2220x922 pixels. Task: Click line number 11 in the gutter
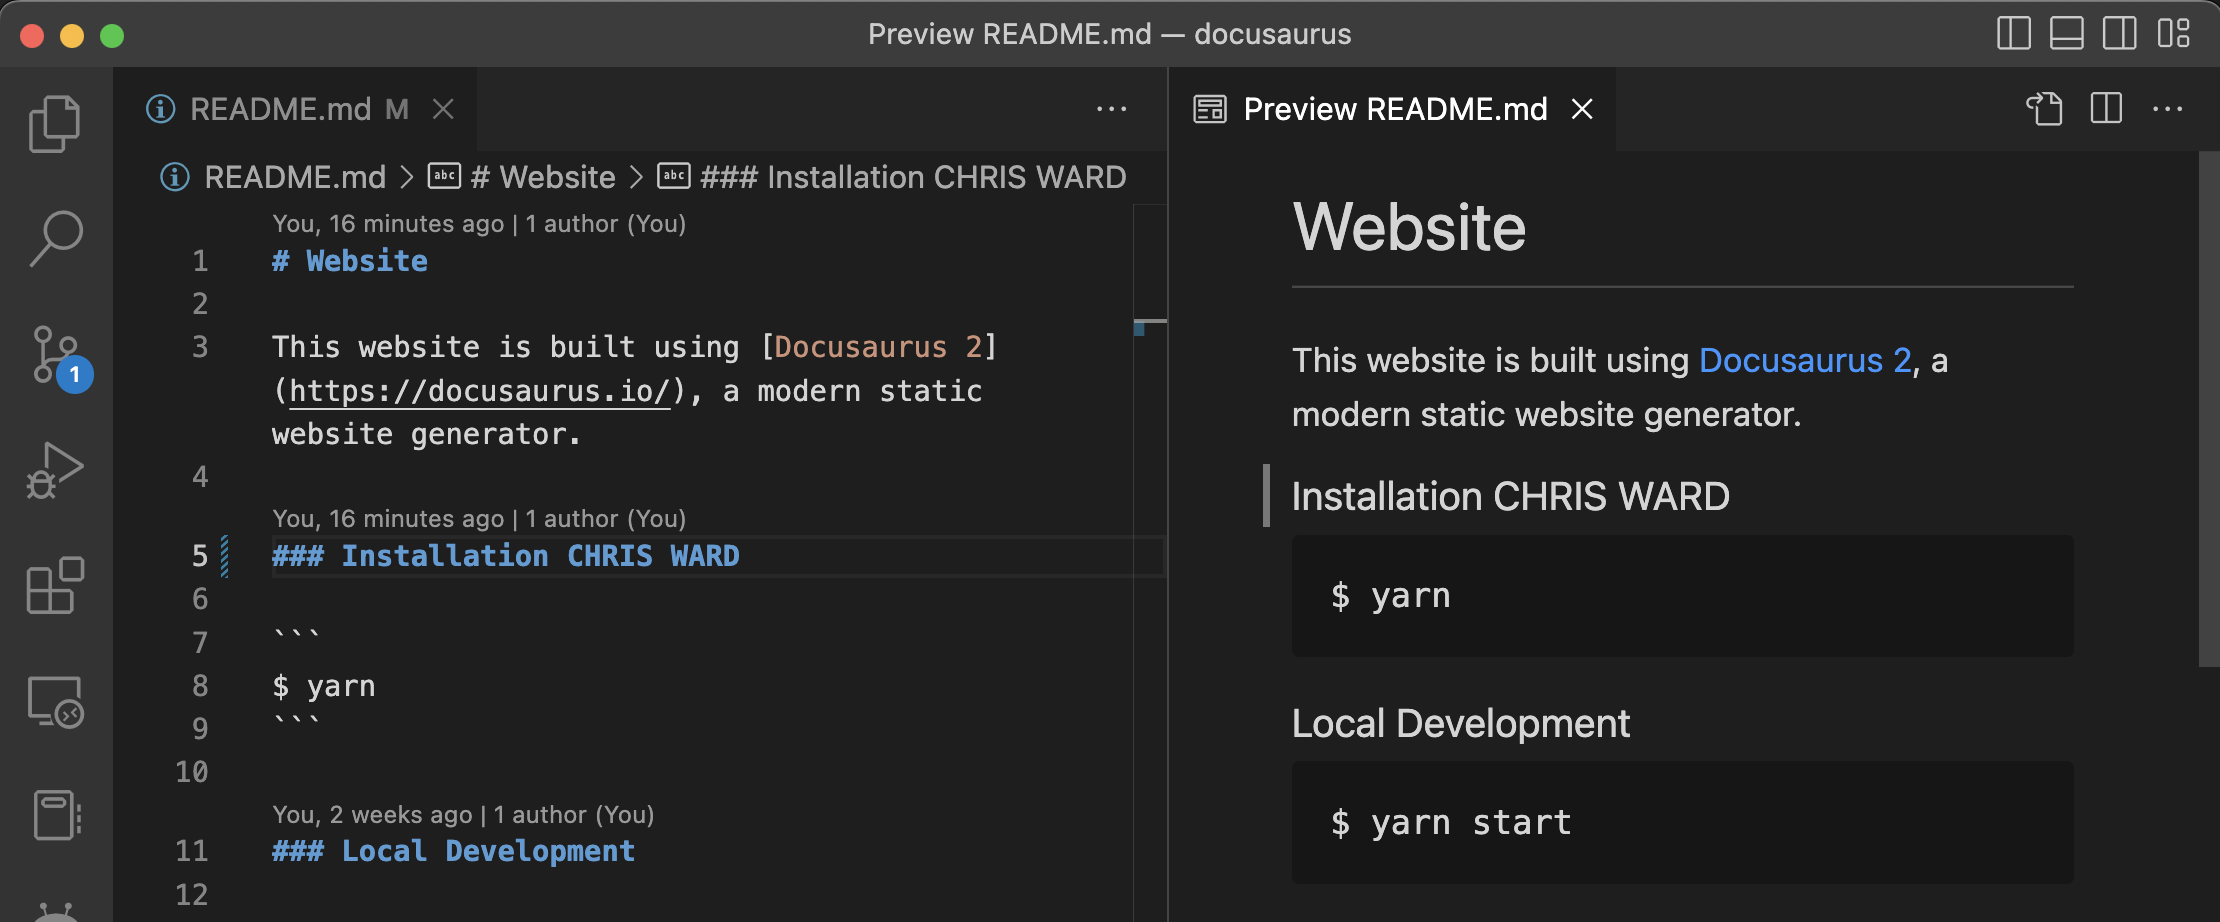pos(192,851)
